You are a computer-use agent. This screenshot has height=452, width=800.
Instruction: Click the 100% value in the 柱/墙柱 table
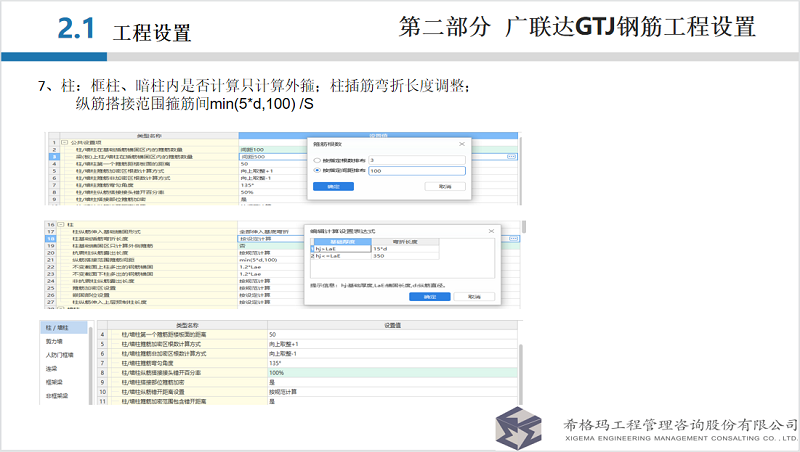277,373
